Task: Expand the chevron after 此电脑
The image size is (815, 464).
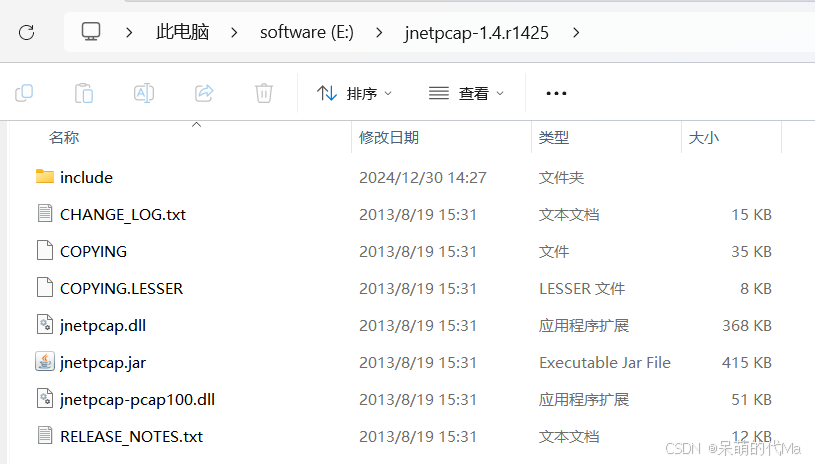Action: [234, 33]
